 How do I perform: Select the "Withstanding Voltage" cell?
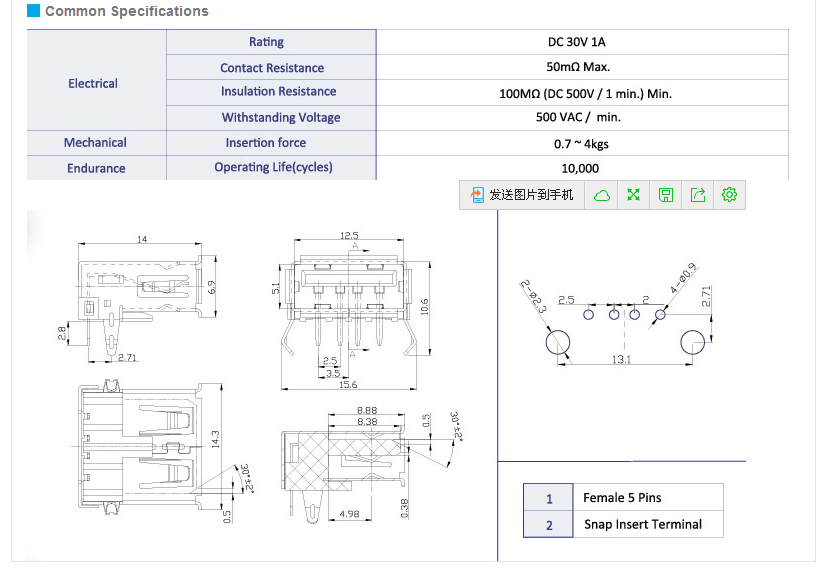pos(271,118)
